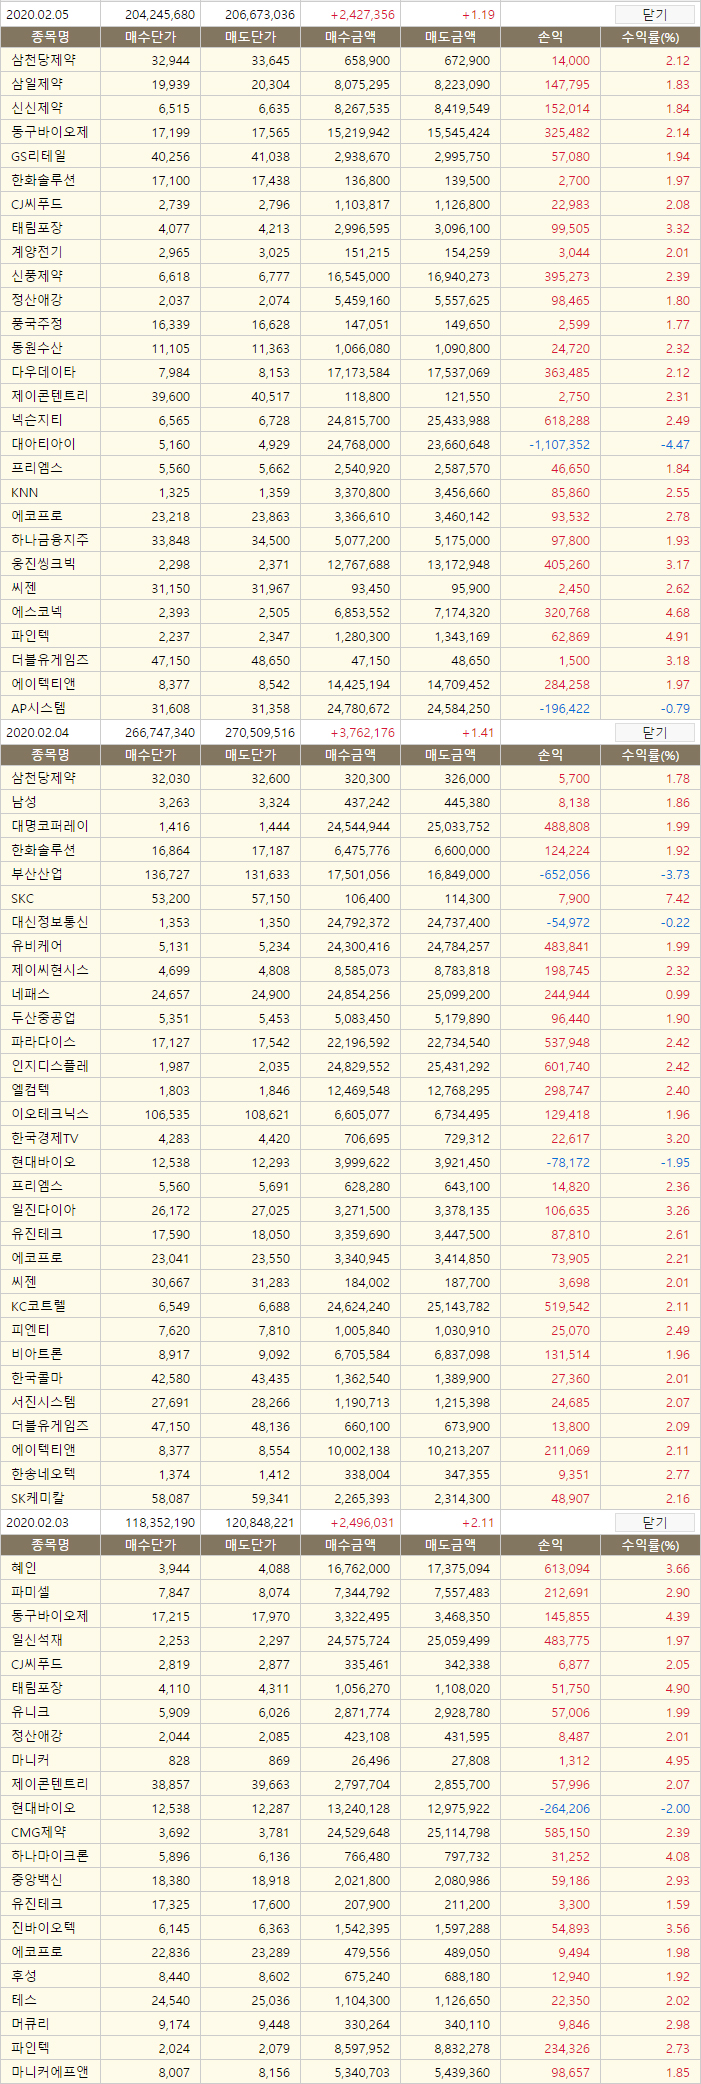Open the 두산중공업 stock entry
The image size is (701, 2084).
[43, 1018]
